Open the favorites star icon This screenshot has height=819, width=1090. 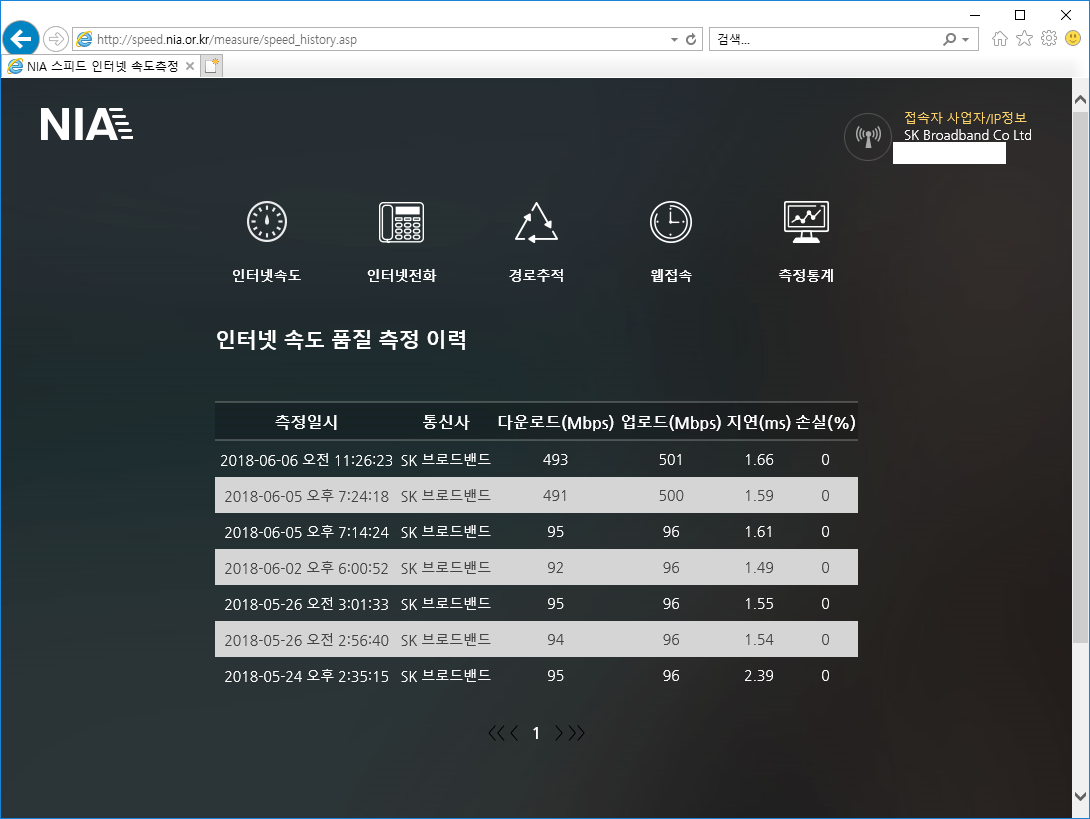tap(1024, 39)
